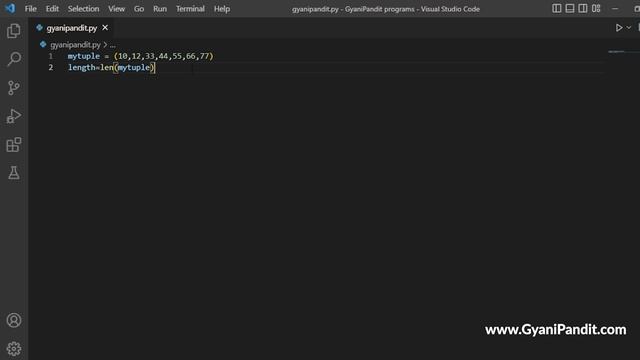Click the mytuple variable on line 1

point(84,56)
